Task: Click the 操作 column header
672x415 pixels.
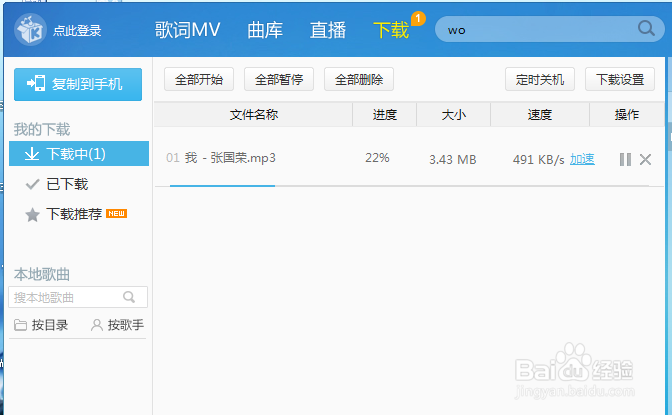Action: tap(627, 114)
